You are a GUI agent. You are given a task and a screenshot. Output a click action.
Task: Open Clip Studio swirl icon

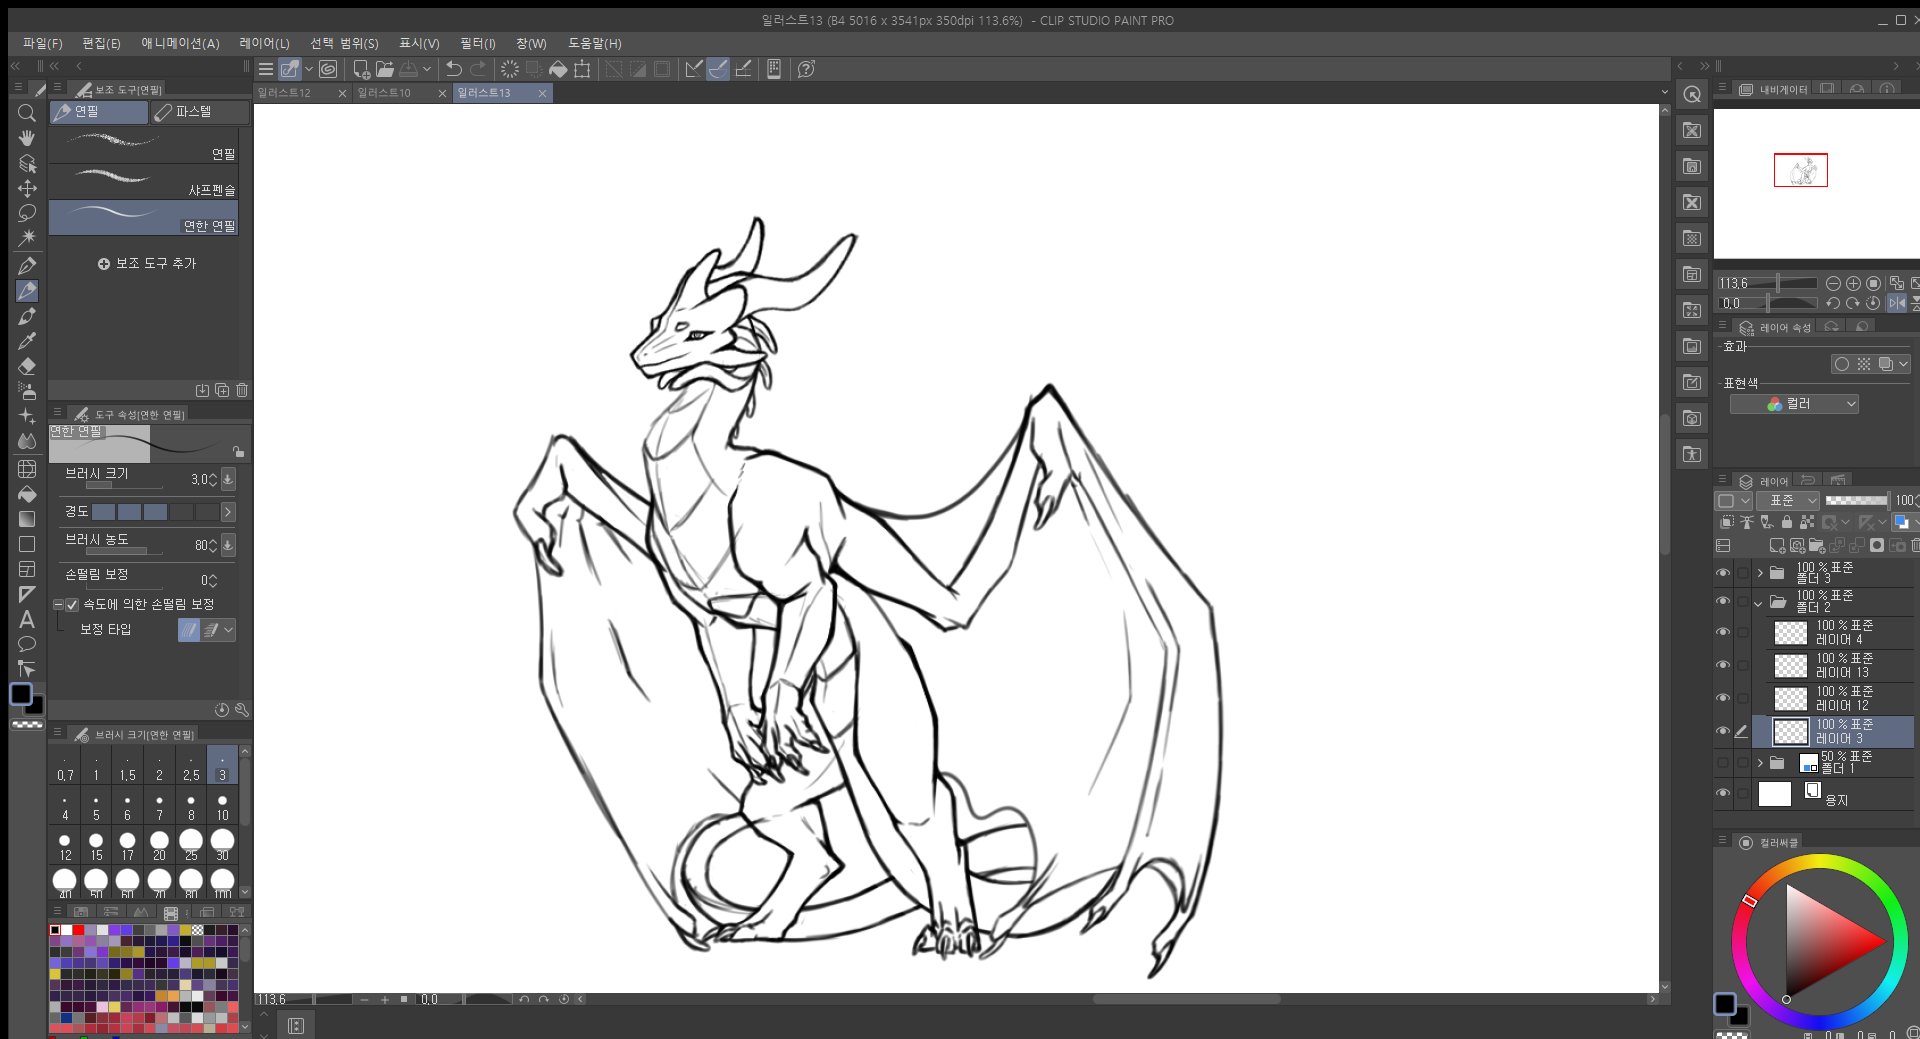[x=328, y=69]
